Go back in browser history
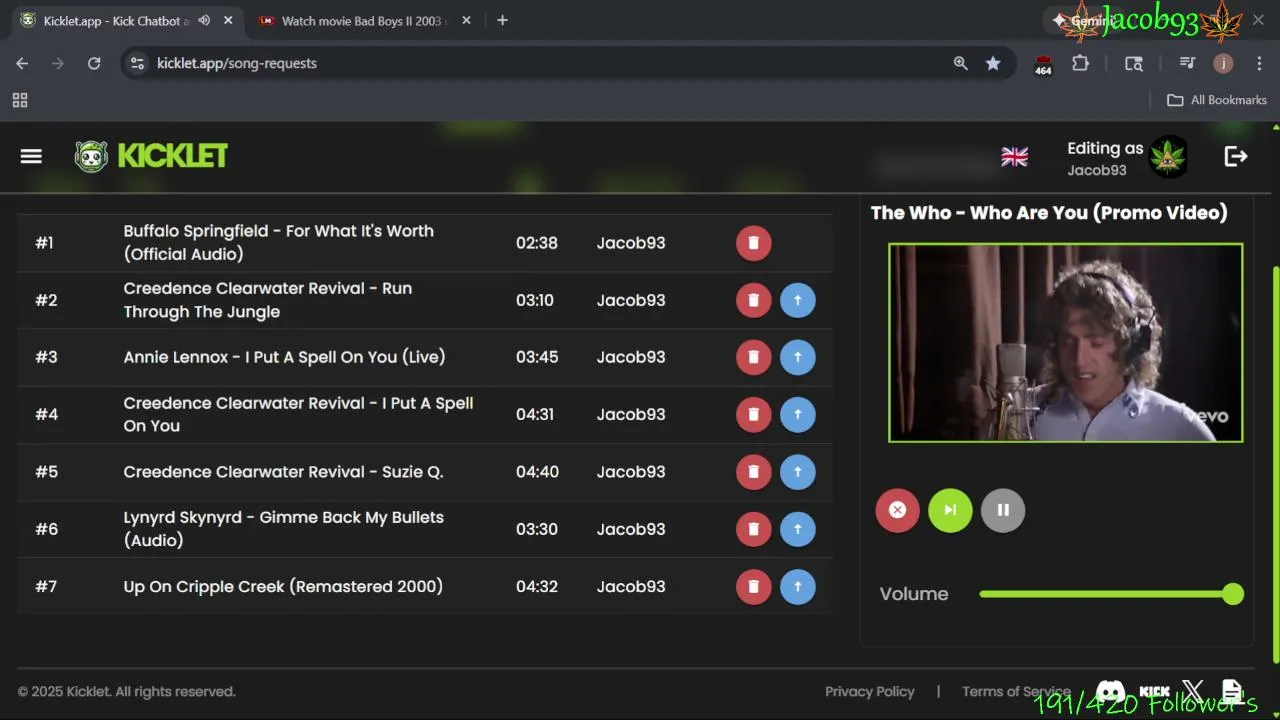Screen dimensions: 1280x720 (x=22, y=63)
